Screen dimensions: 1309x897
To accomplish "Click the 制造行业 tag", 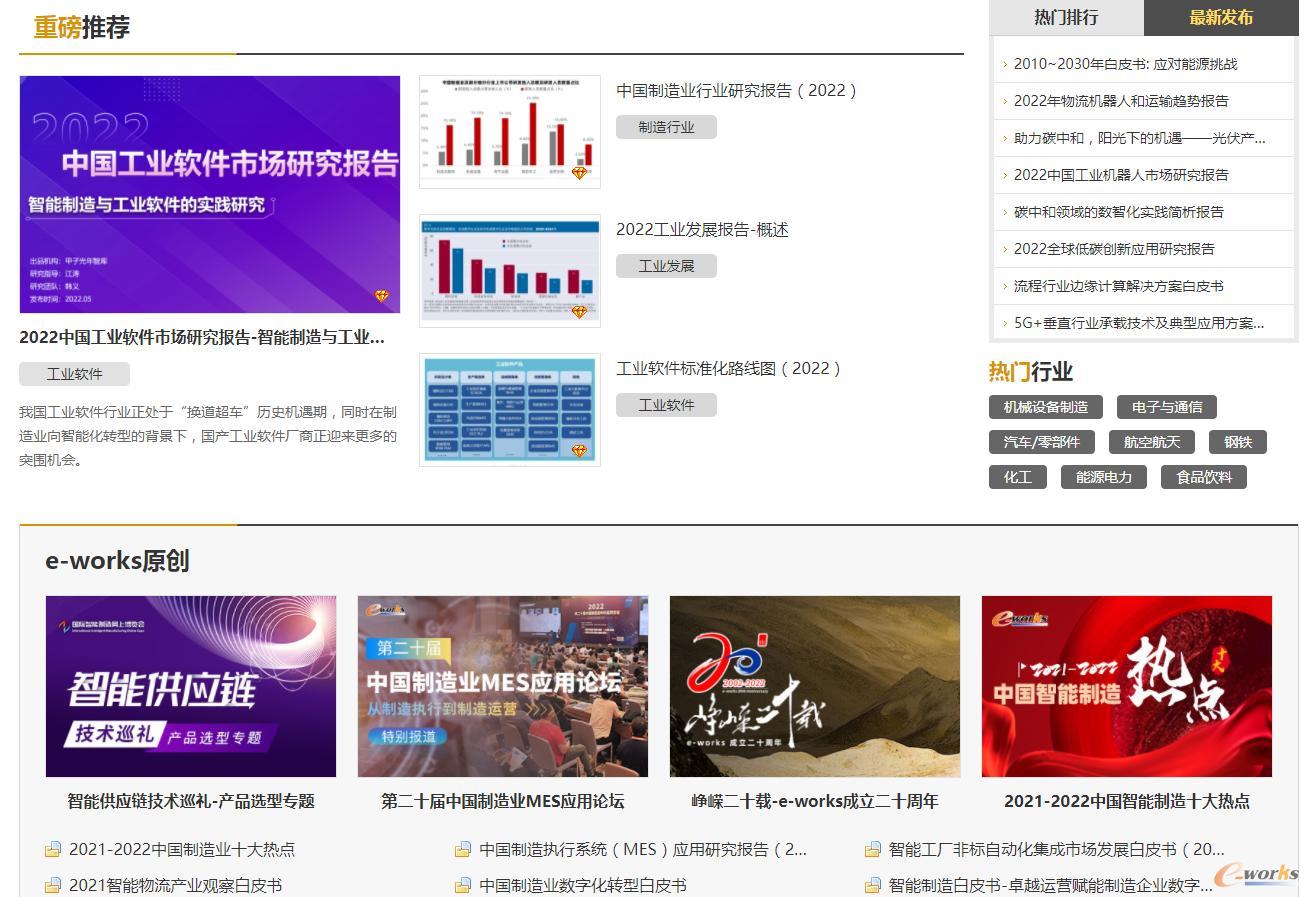I will pyautogui.click(x=666, y=127).
